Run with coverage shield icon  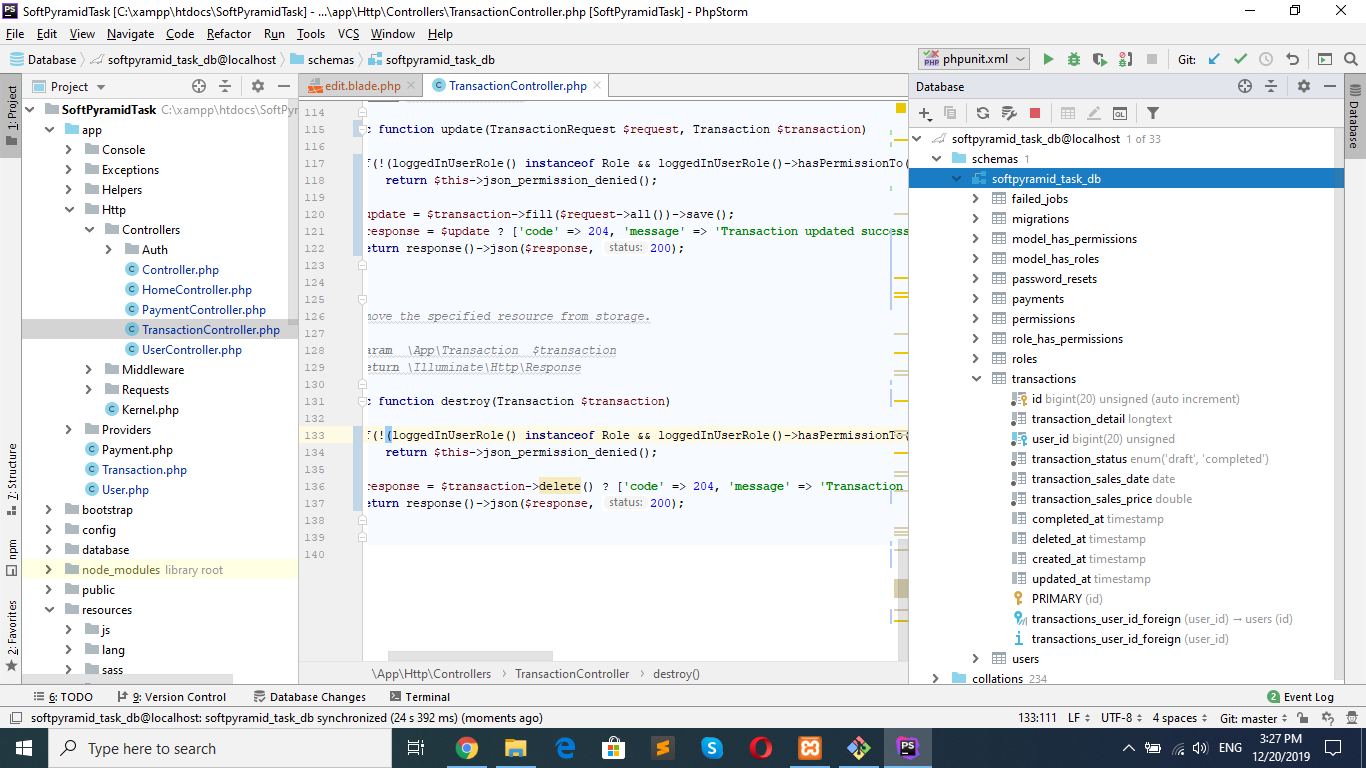[1099, 59]
